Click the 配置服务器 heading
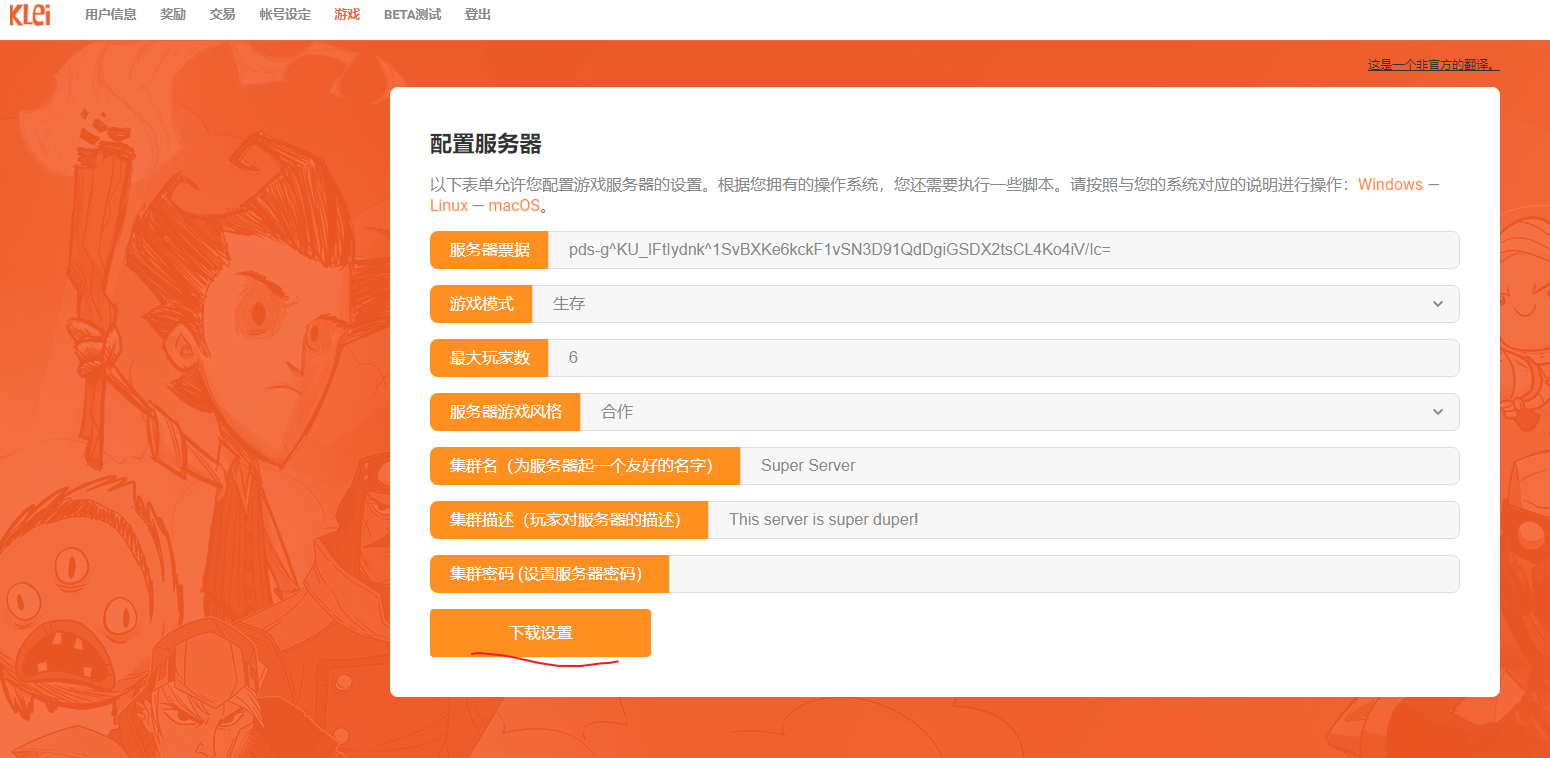The height and width of the screenshot is (758, 1550). point(486,144)
